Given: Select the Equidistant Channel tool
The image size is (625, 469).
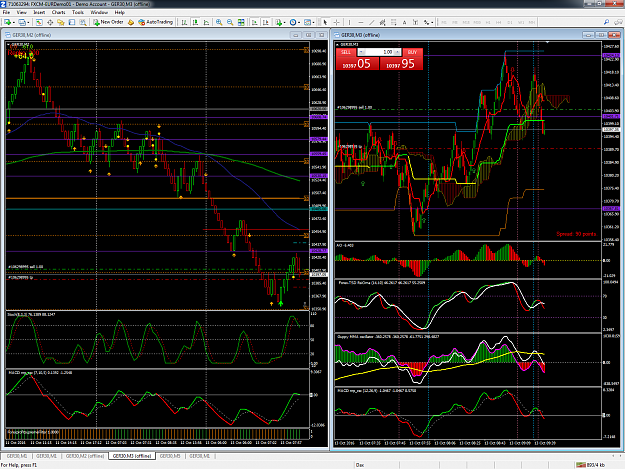Looking at the screenshot, I should coord(382,22).
